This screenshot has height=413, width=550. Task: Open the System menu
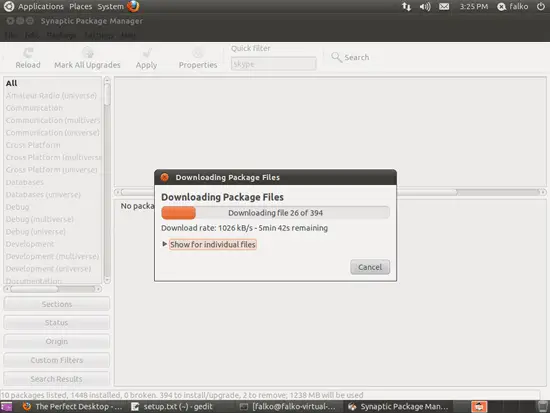110,7
